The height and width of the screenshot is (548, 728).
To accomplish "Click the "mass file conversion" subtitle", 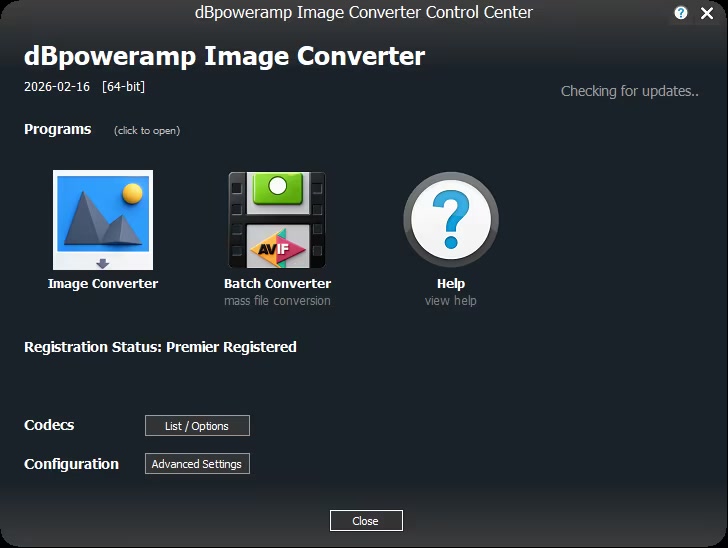I will (277, 301).
